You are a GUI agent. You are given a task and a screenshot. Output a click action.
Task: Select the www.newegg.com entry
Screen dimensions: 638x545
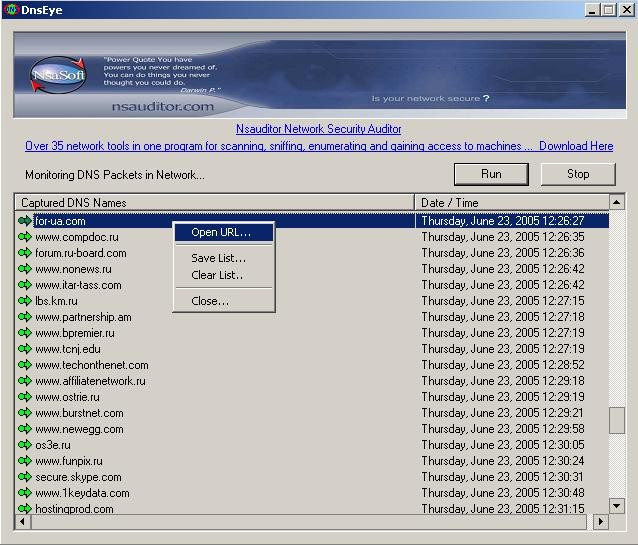79,429
